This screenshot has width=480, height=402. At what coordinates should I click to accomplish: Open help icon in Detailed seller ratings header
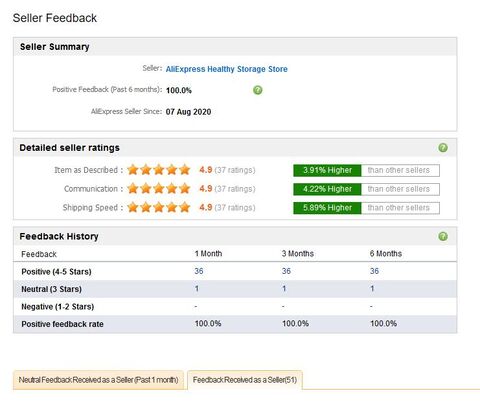pyautogui.click(x=443, y=148)
